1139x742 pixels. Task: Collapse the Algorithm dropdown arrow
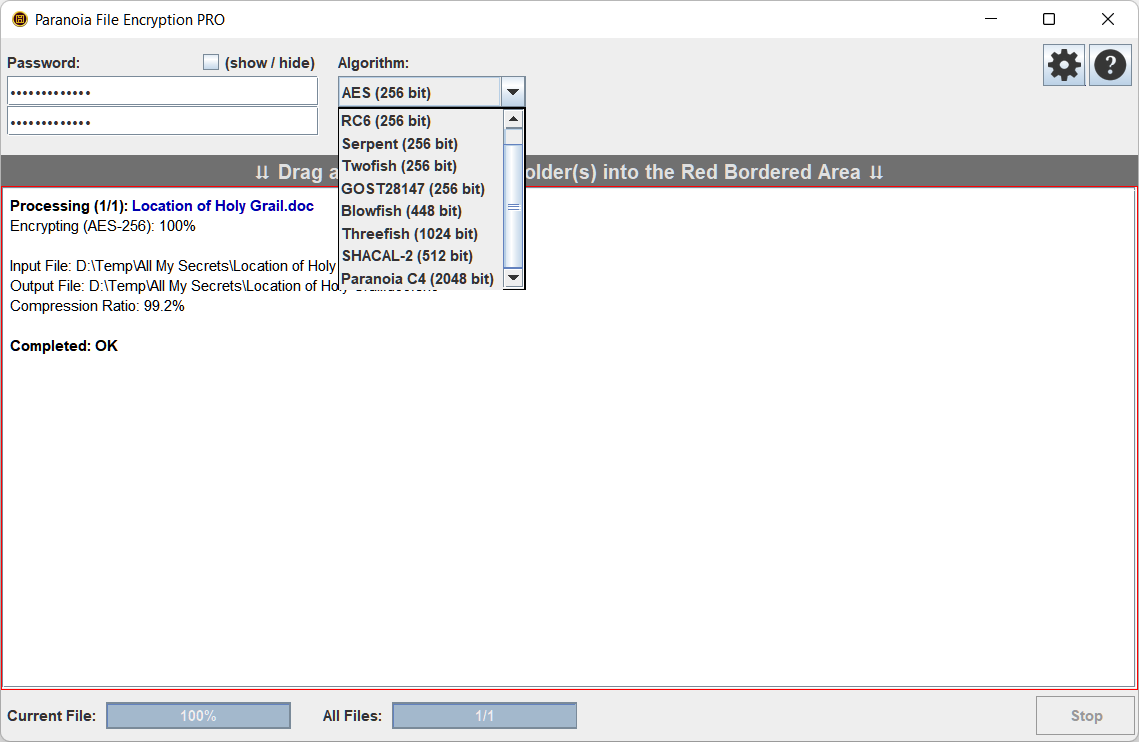513,91
